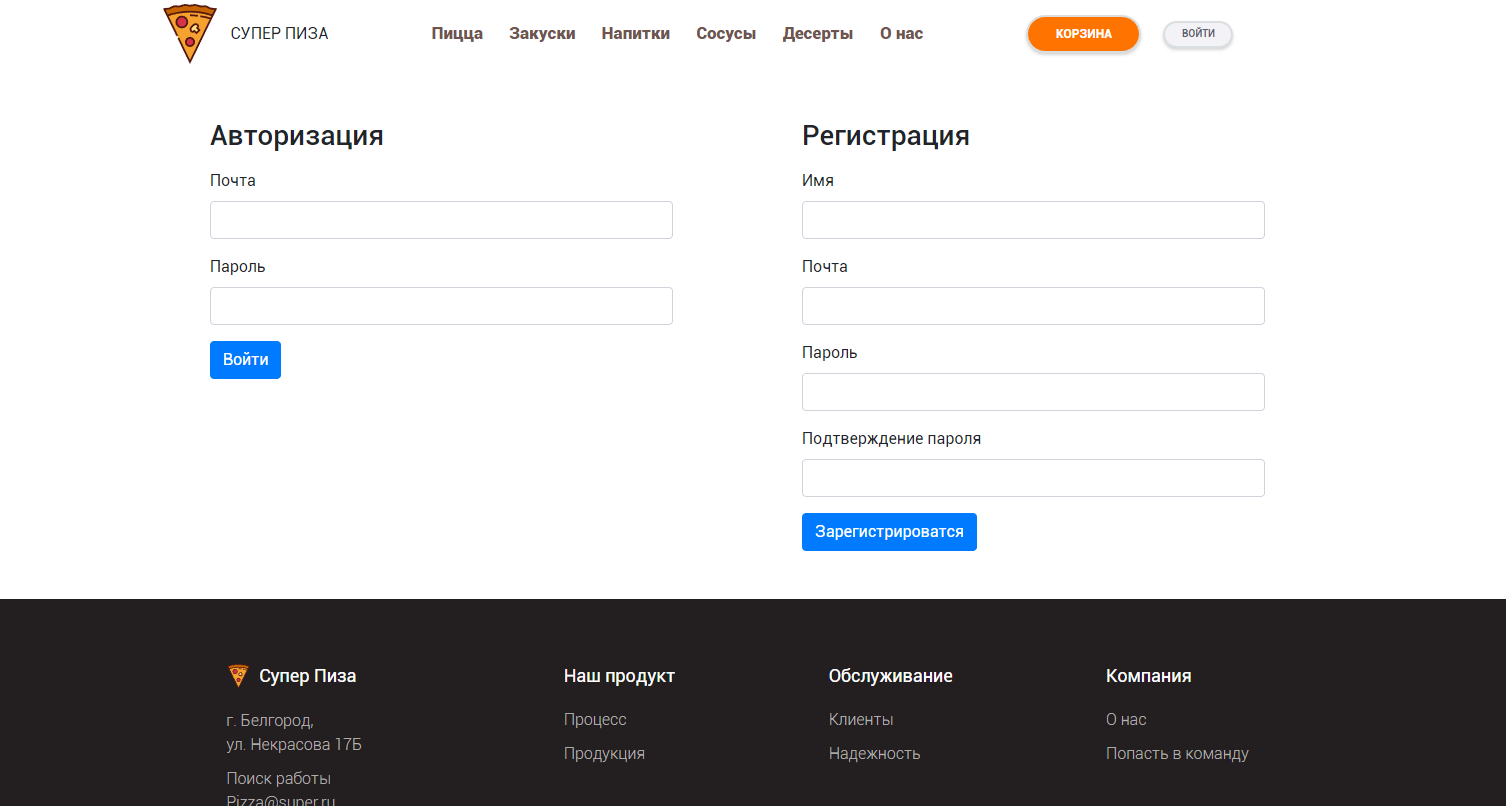This screenshot has height=806, width=1506.
Task: Click ВОЙТИ in the top-right corner
Action: click(1197, 33)
